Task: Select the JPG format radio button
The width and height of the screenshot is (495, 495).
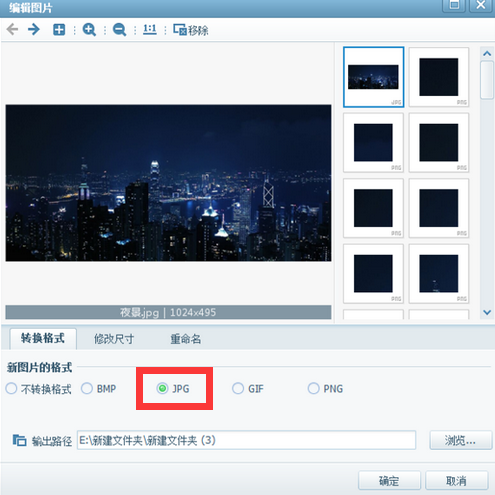Action: point(162,388)
